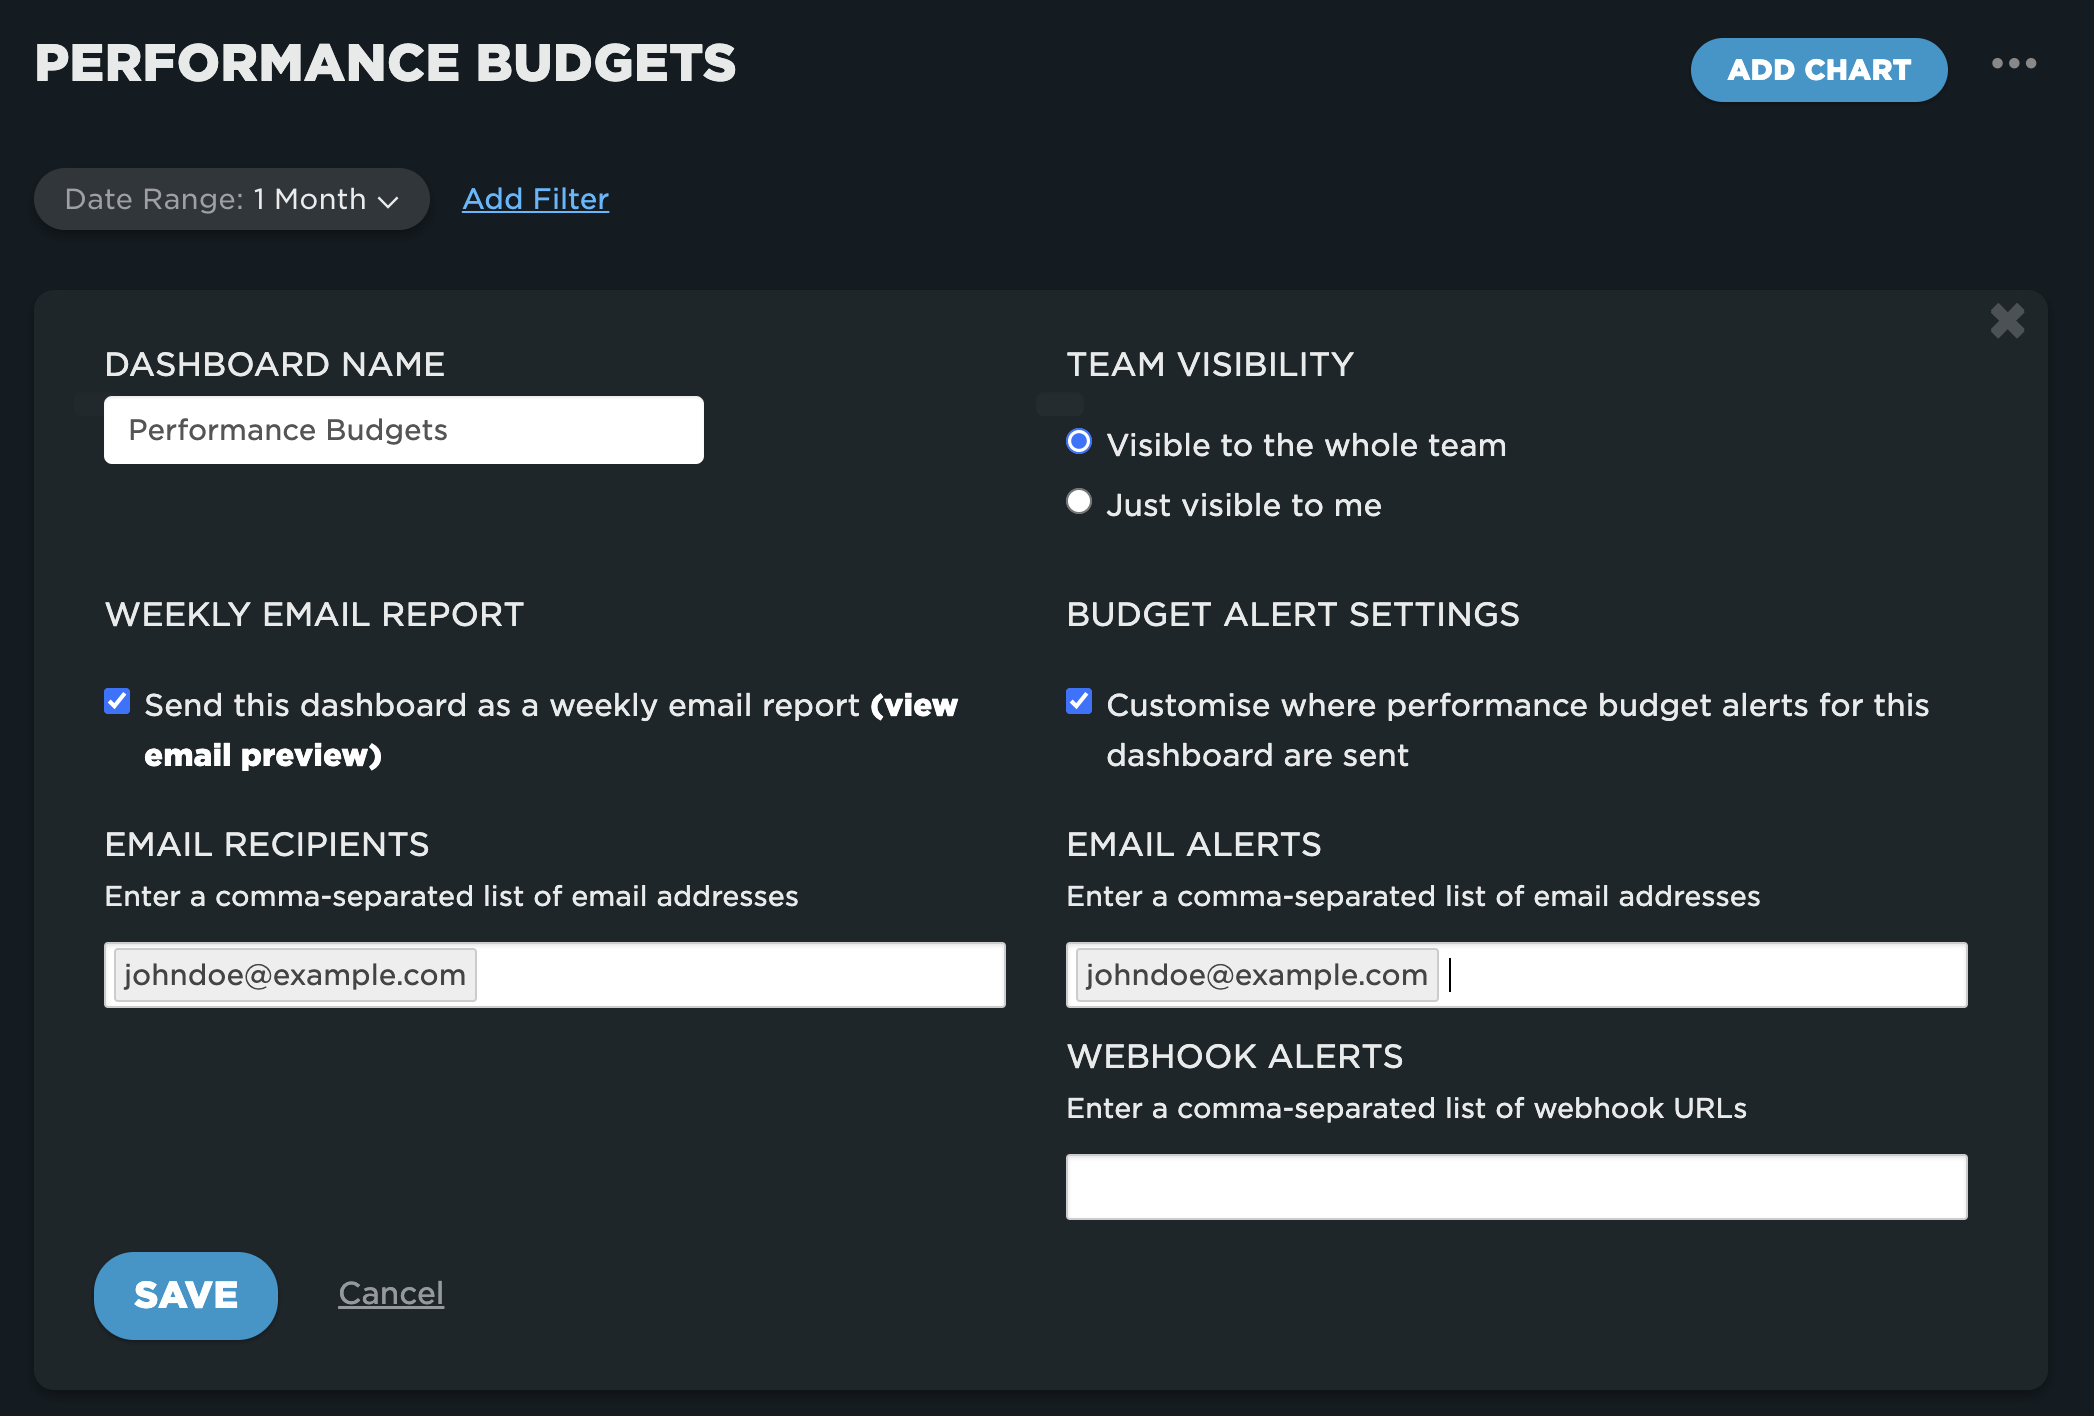Image resolution: width=2094 pixels, height=1416 pixels.
Task: Click the Performance Budgets page heading
Action: (x=385, y=64)
